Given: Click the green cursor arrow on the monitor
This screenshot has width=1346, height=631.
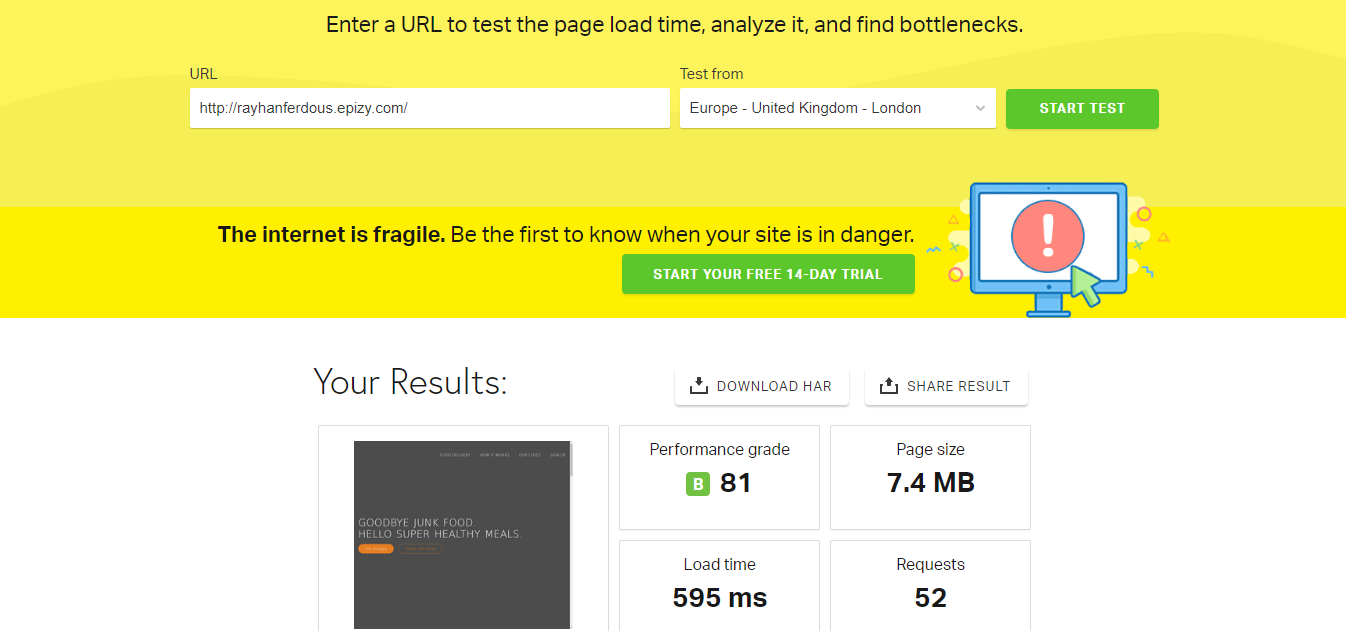Looking at the screenshot, I should [1085, 285].
